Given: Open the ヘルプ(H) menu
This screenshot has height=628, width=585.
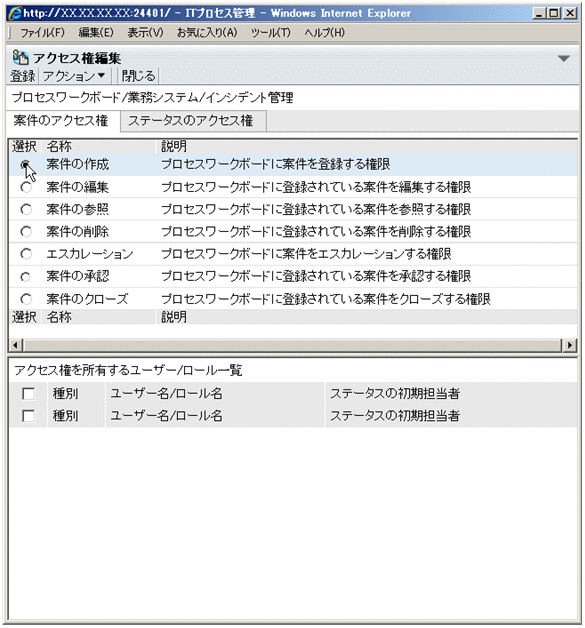Looking at the screenshot, I should (x=324, y=32).
